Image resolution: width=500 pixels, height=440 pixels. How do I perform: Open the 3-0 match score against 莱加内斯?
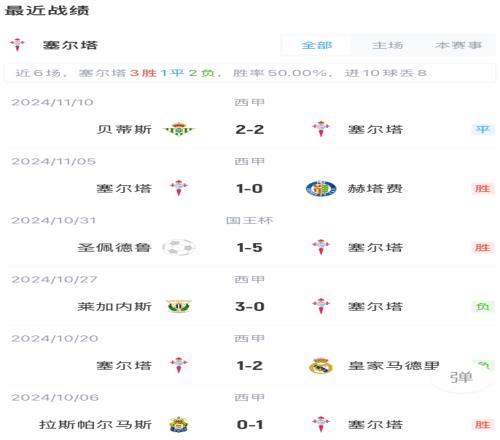click(250, 307)
